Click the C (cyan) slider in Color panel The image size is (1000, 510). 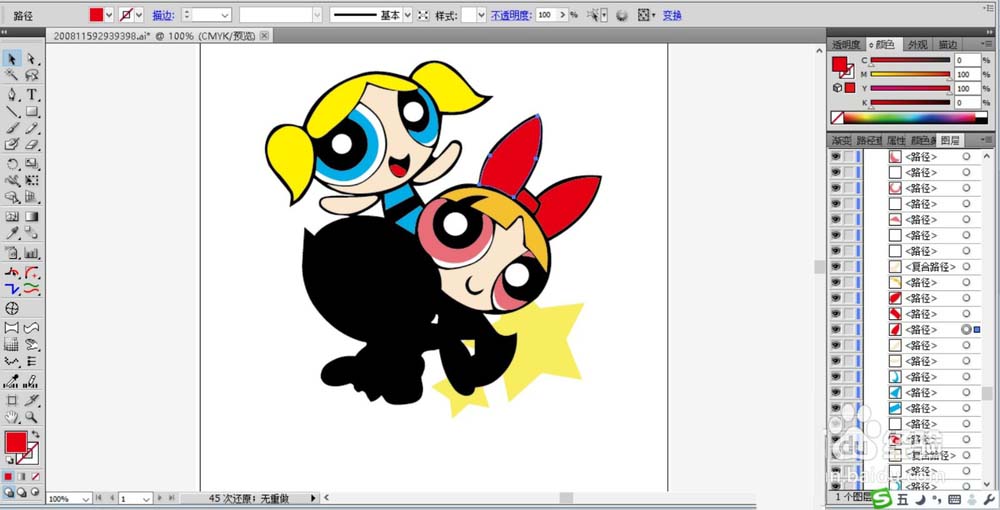(910, 61)
